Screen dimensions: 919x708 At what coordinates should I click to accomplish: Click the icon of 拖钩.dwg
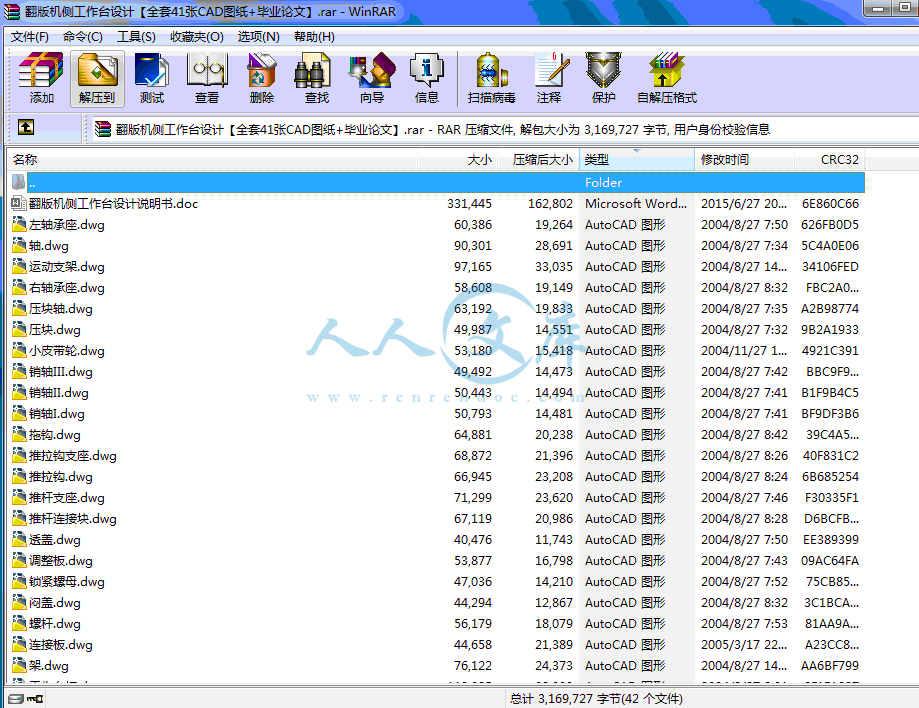pyautogui.click(x=19, y=434)
